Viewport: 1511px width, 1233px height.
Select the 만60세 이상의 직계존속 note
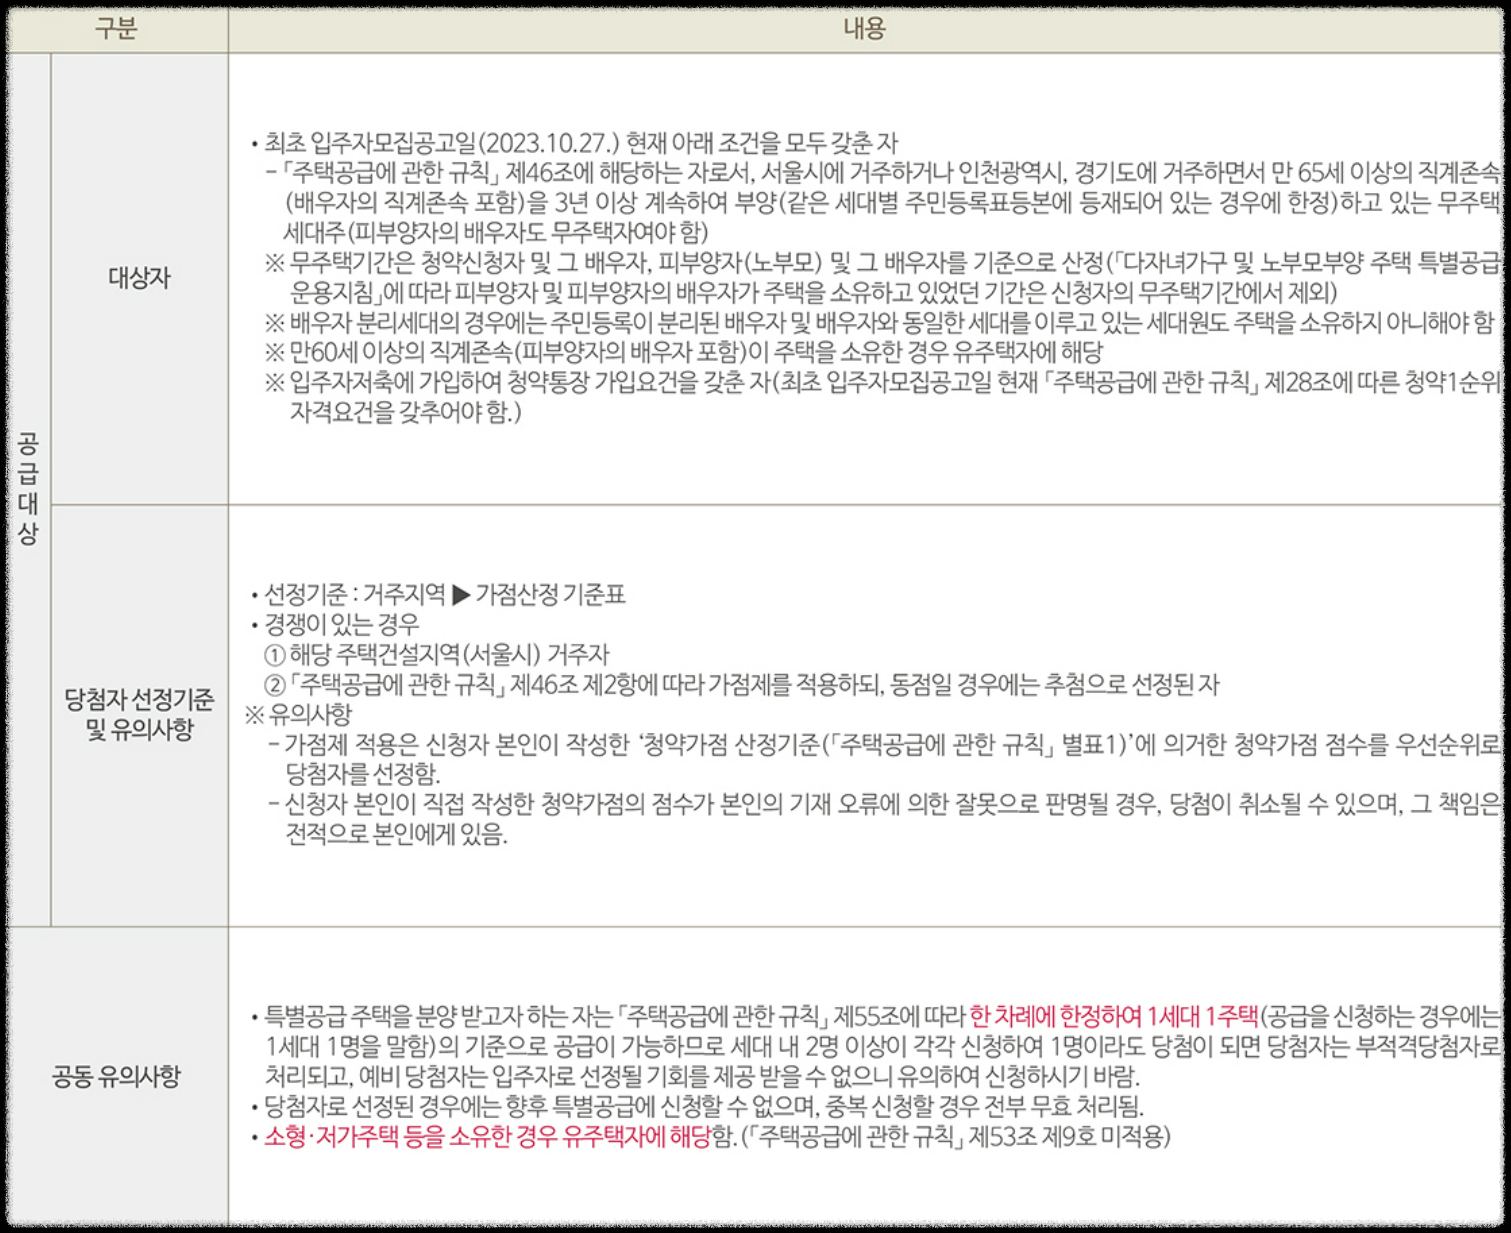[620, 349]
